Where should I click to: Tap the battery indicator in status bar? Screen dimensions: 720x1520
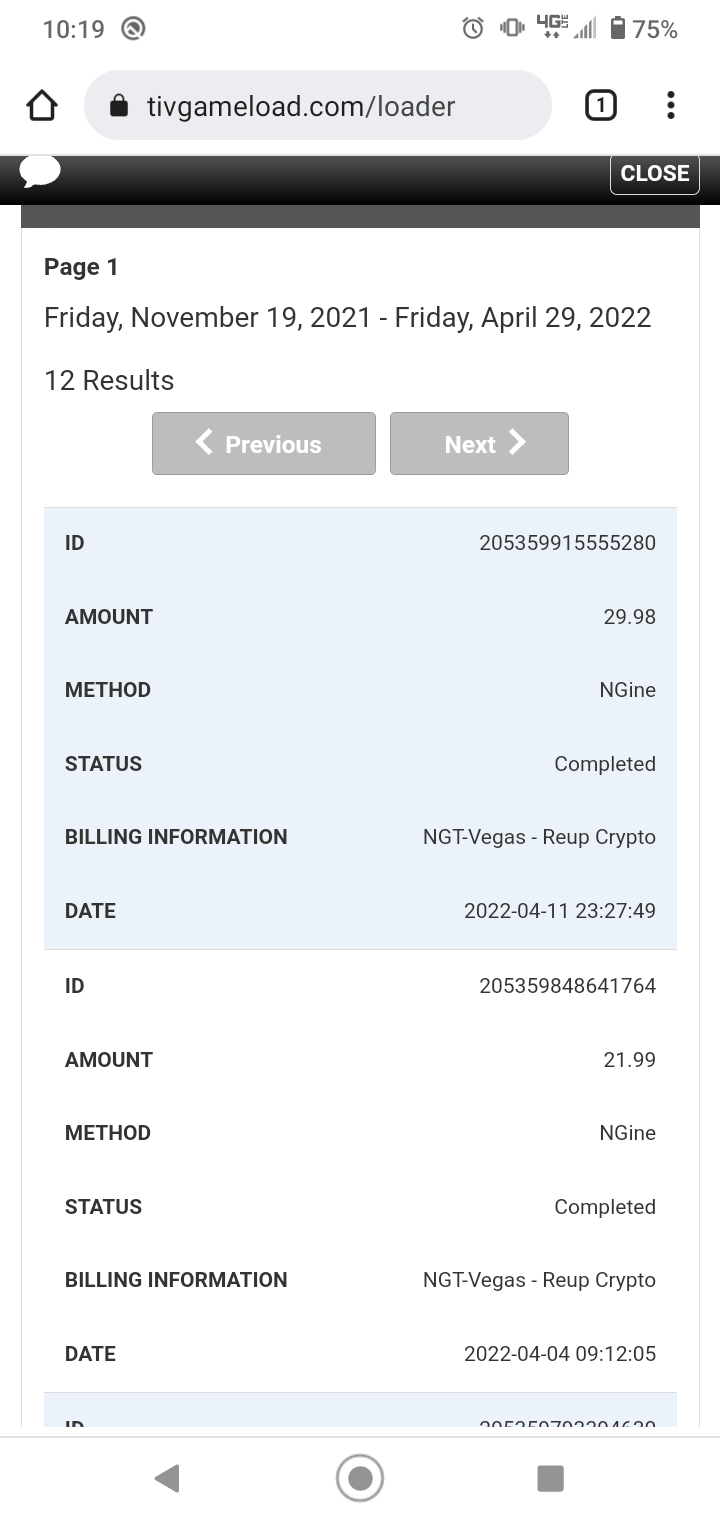(x=617, y=29)
